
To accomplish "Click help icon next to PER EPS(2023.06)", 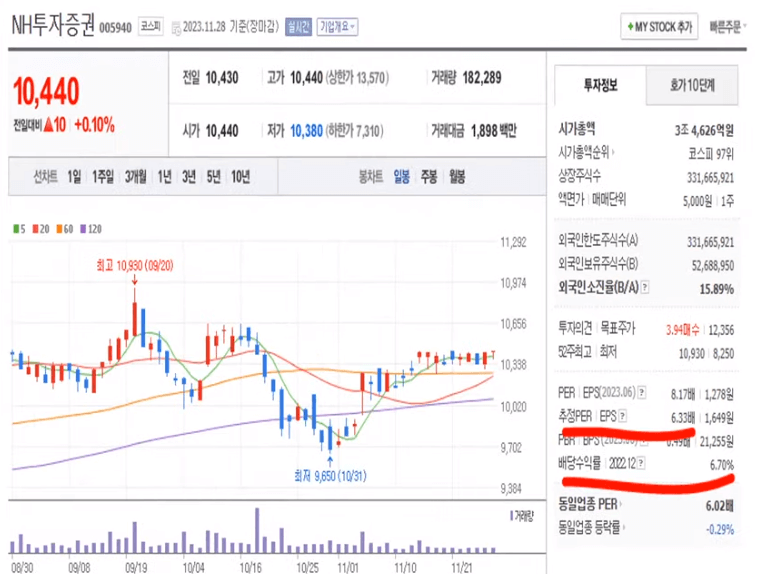I will [x=642, y=392].
